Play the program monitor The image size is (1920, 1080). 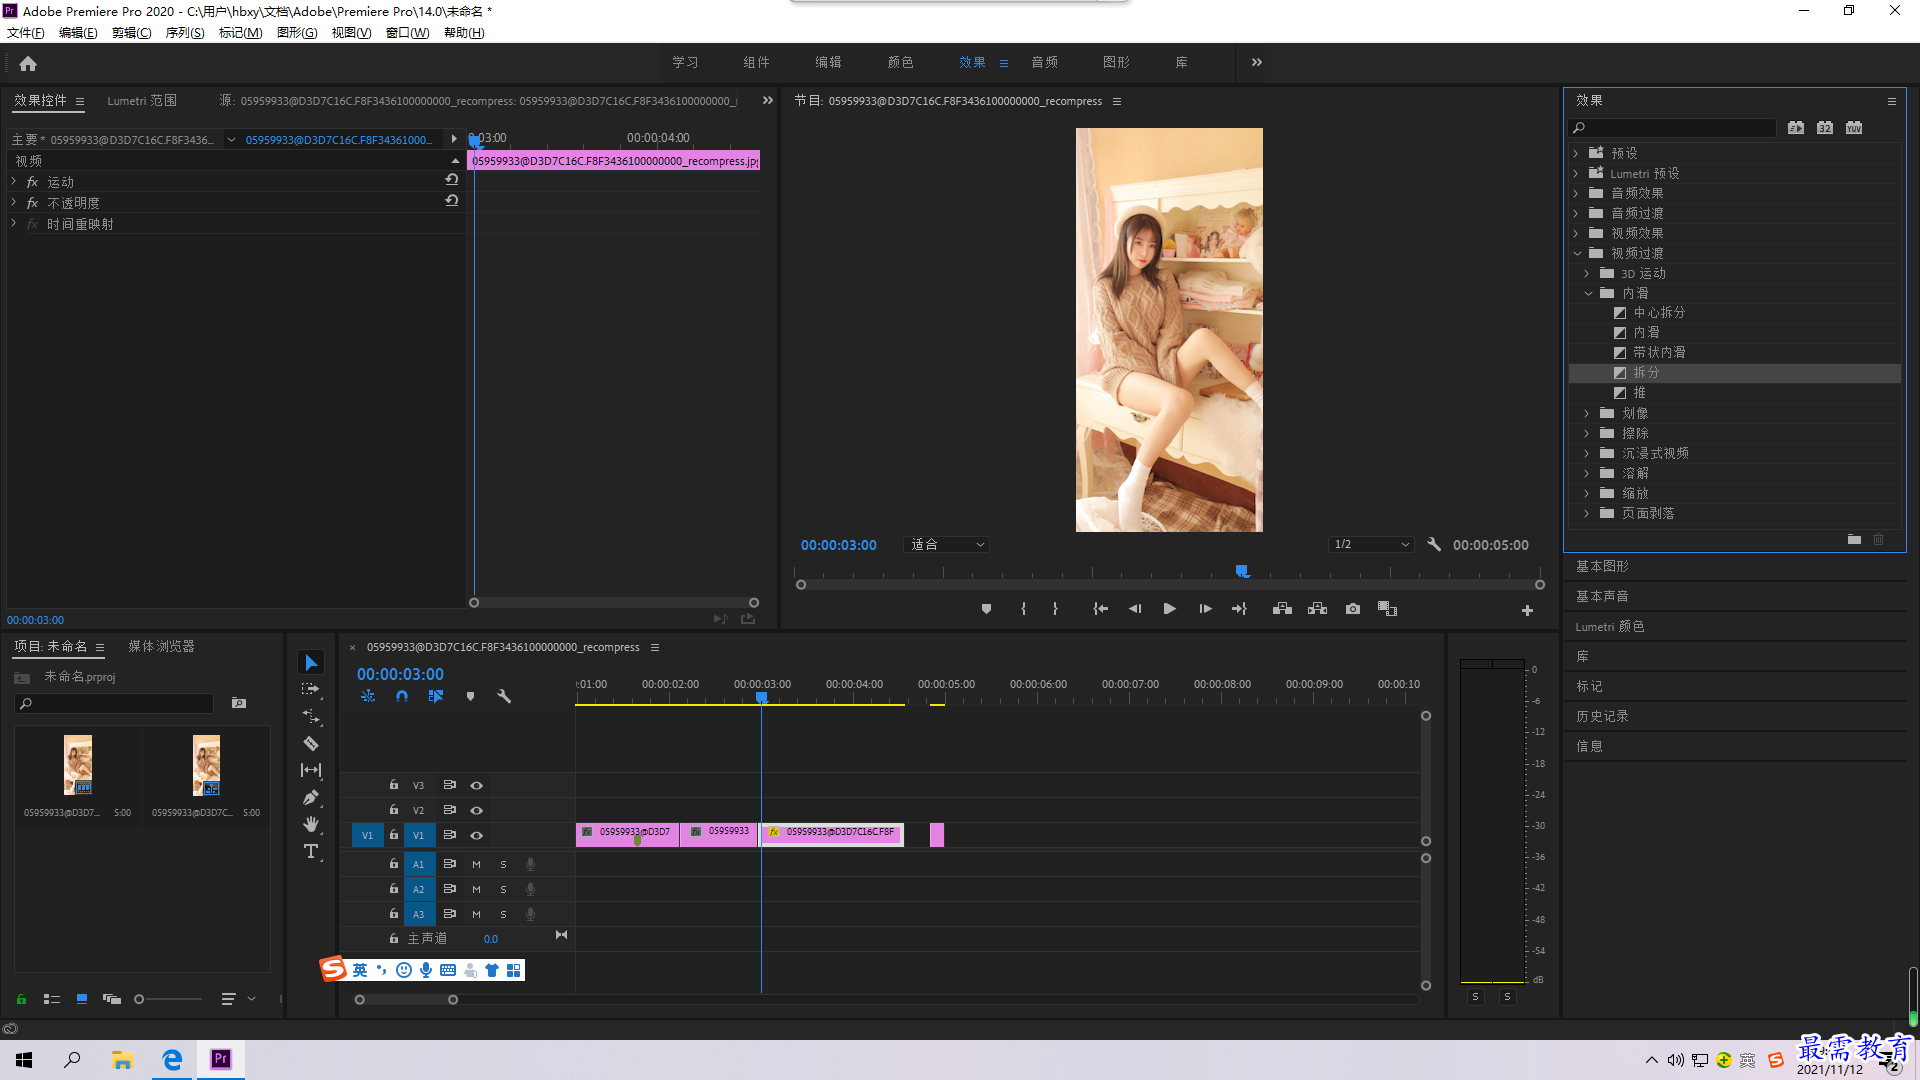1169,609
